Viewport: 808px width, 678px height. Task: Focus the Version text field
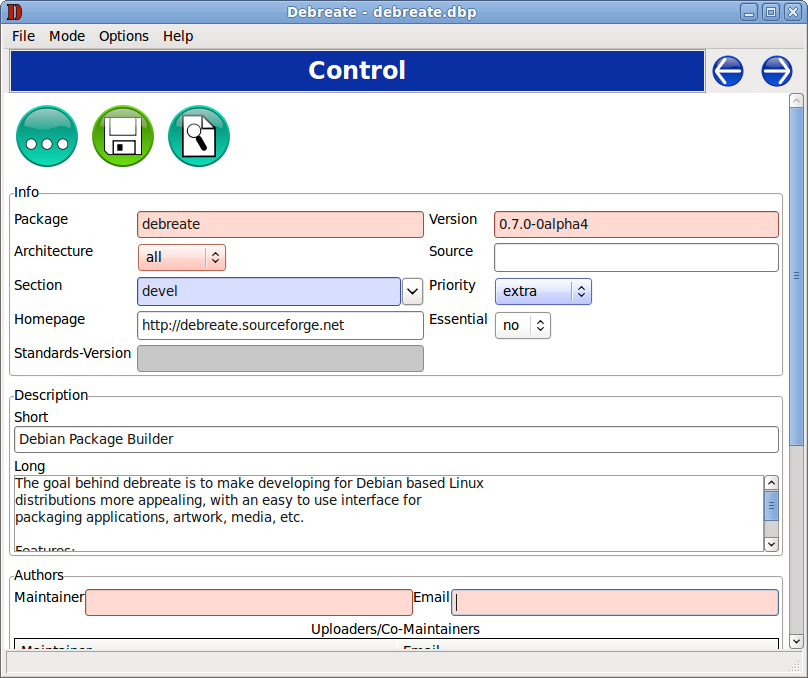(636, 224)
